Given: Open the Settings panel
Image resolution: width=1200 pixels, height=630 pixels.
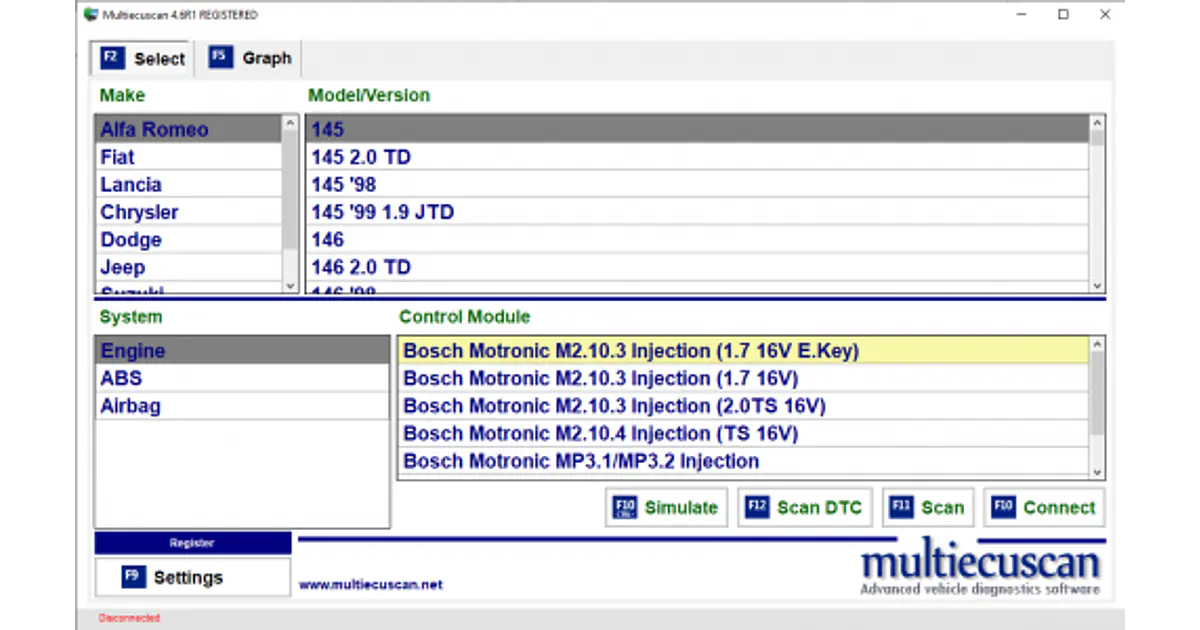Looking at the screenshot, I should pyautogui.click(x=193, y=577).
